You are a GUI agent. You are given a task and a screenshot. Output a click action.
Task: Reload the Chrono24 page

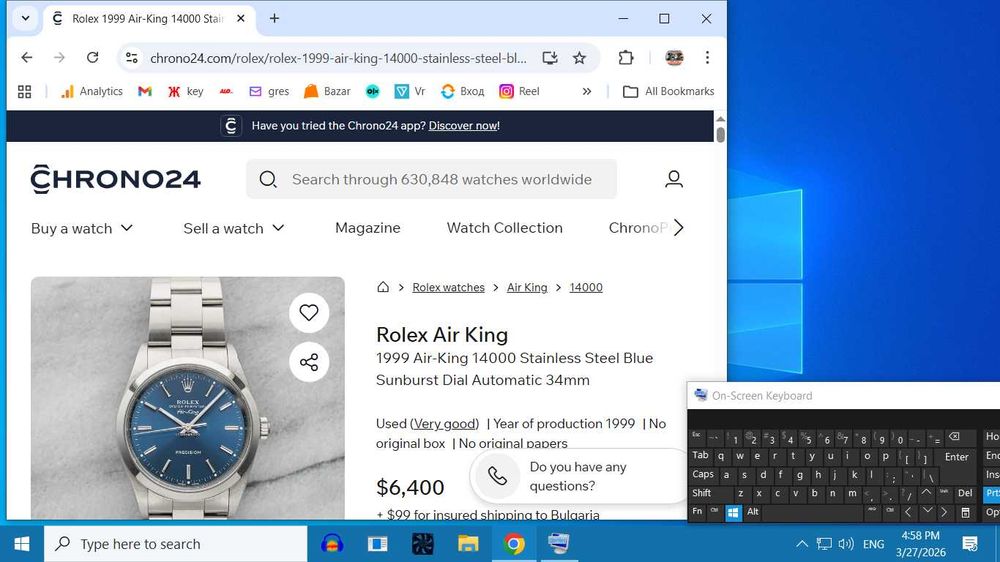pos(92,58)
